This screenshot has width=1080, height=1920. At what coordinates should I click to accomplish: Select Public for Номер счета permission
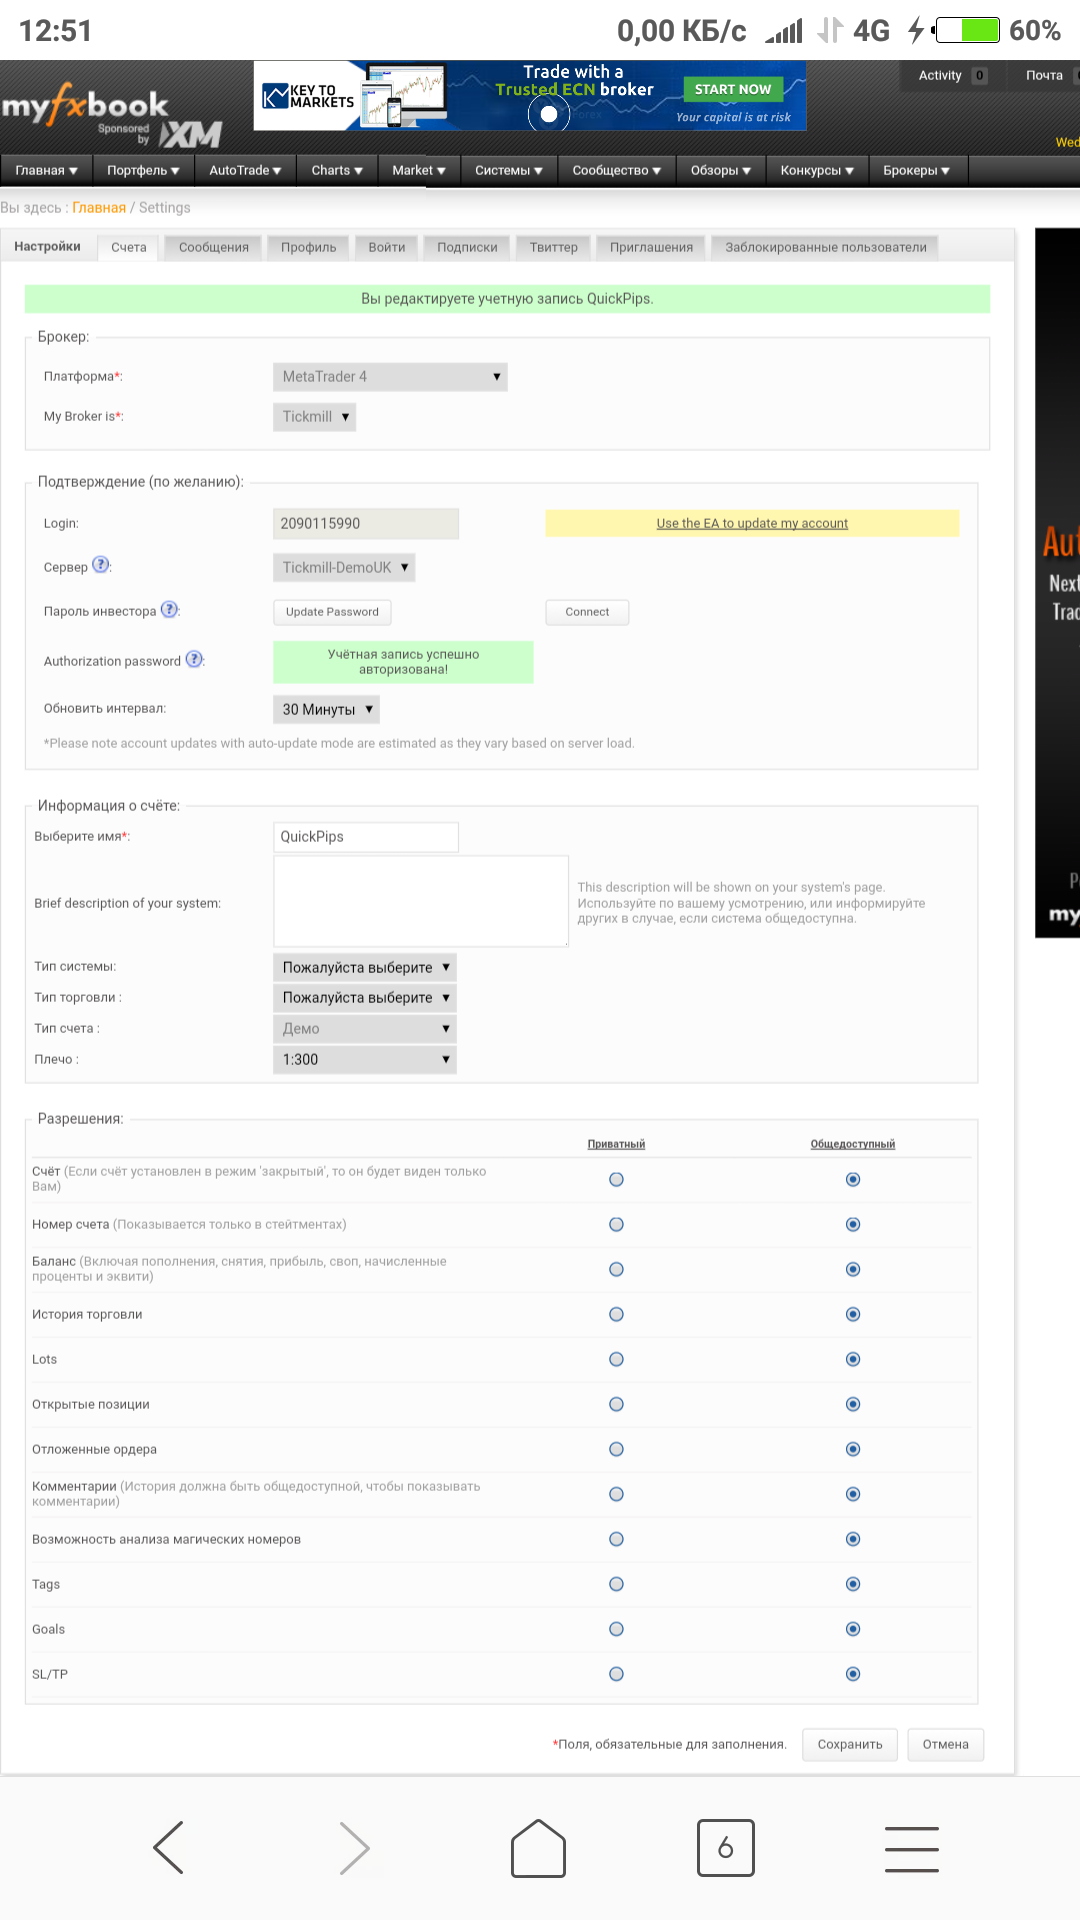pyautogui.click(x=853, y=1224)
